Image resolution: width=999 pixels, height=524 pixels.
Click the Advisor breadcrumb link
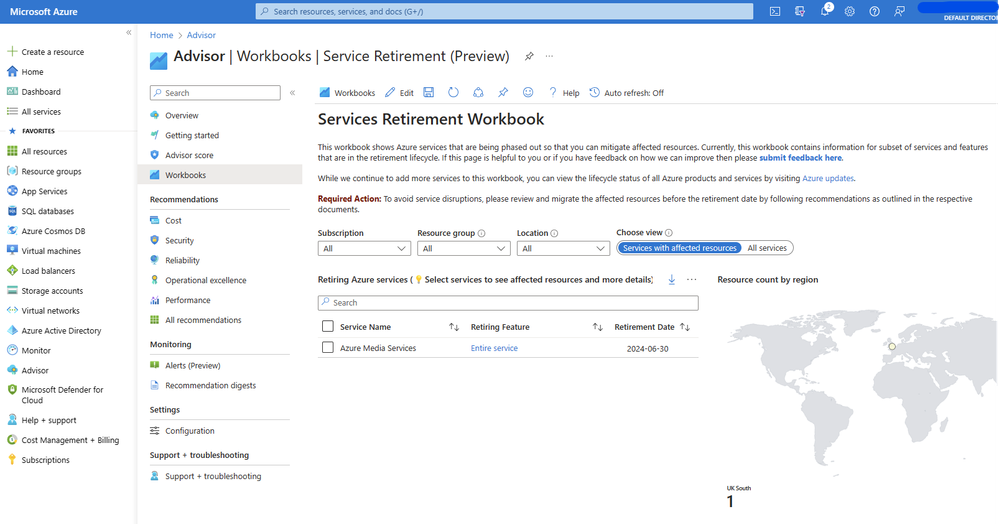point(201,35)
